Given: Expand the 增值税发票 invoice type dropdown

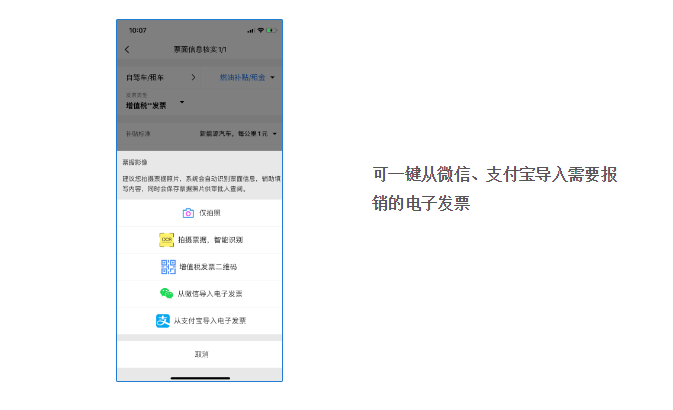Looking at the screenshot, I should pyautogui.click(x=181, y=102).
